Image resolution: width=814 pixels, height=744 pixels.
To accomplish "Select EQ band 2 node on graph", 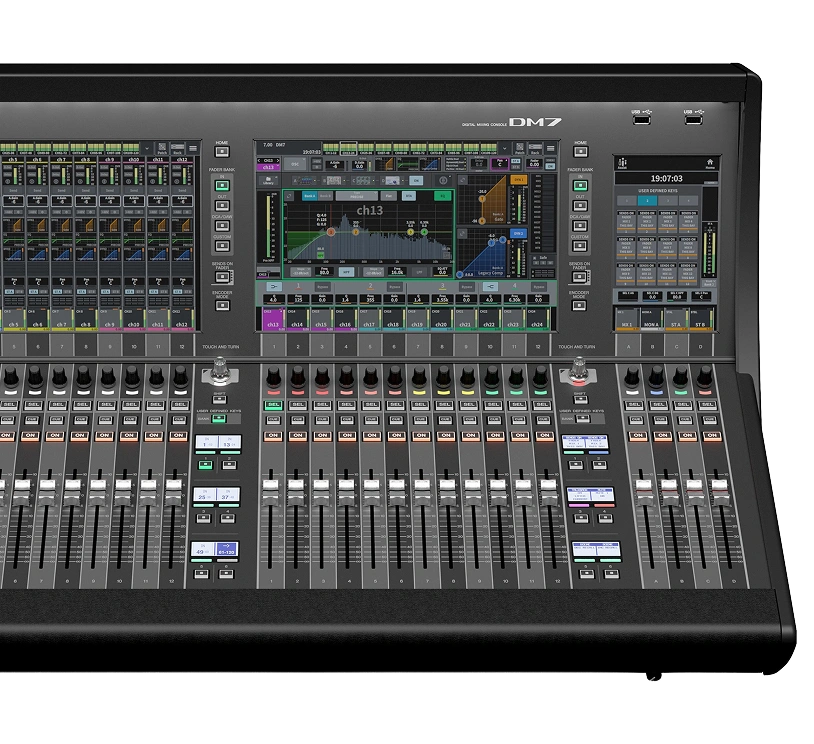I will [356, 232].
